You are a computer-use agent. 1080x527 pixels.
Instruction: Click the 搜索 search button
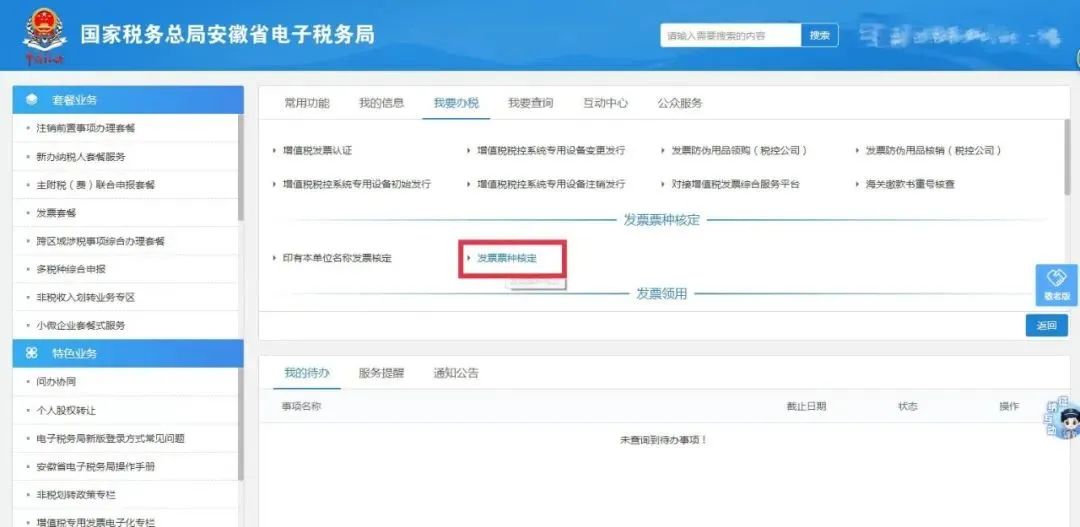point(820,35)
